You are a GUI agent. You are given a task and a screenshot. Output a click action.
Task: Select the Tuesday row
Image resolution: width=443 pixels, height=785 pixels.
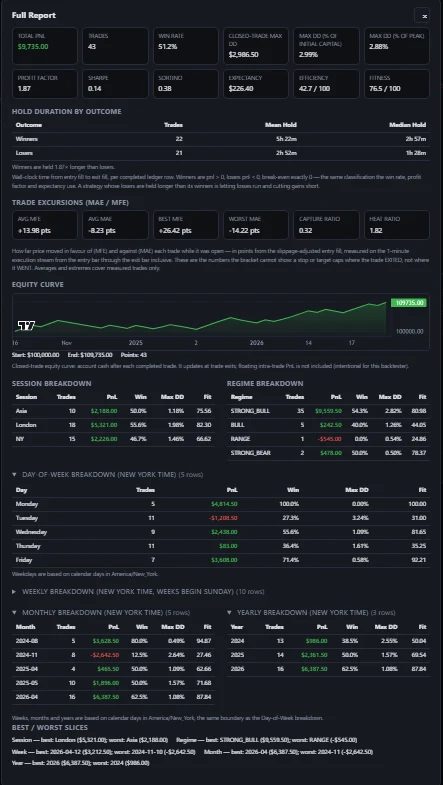click(221, 518)
